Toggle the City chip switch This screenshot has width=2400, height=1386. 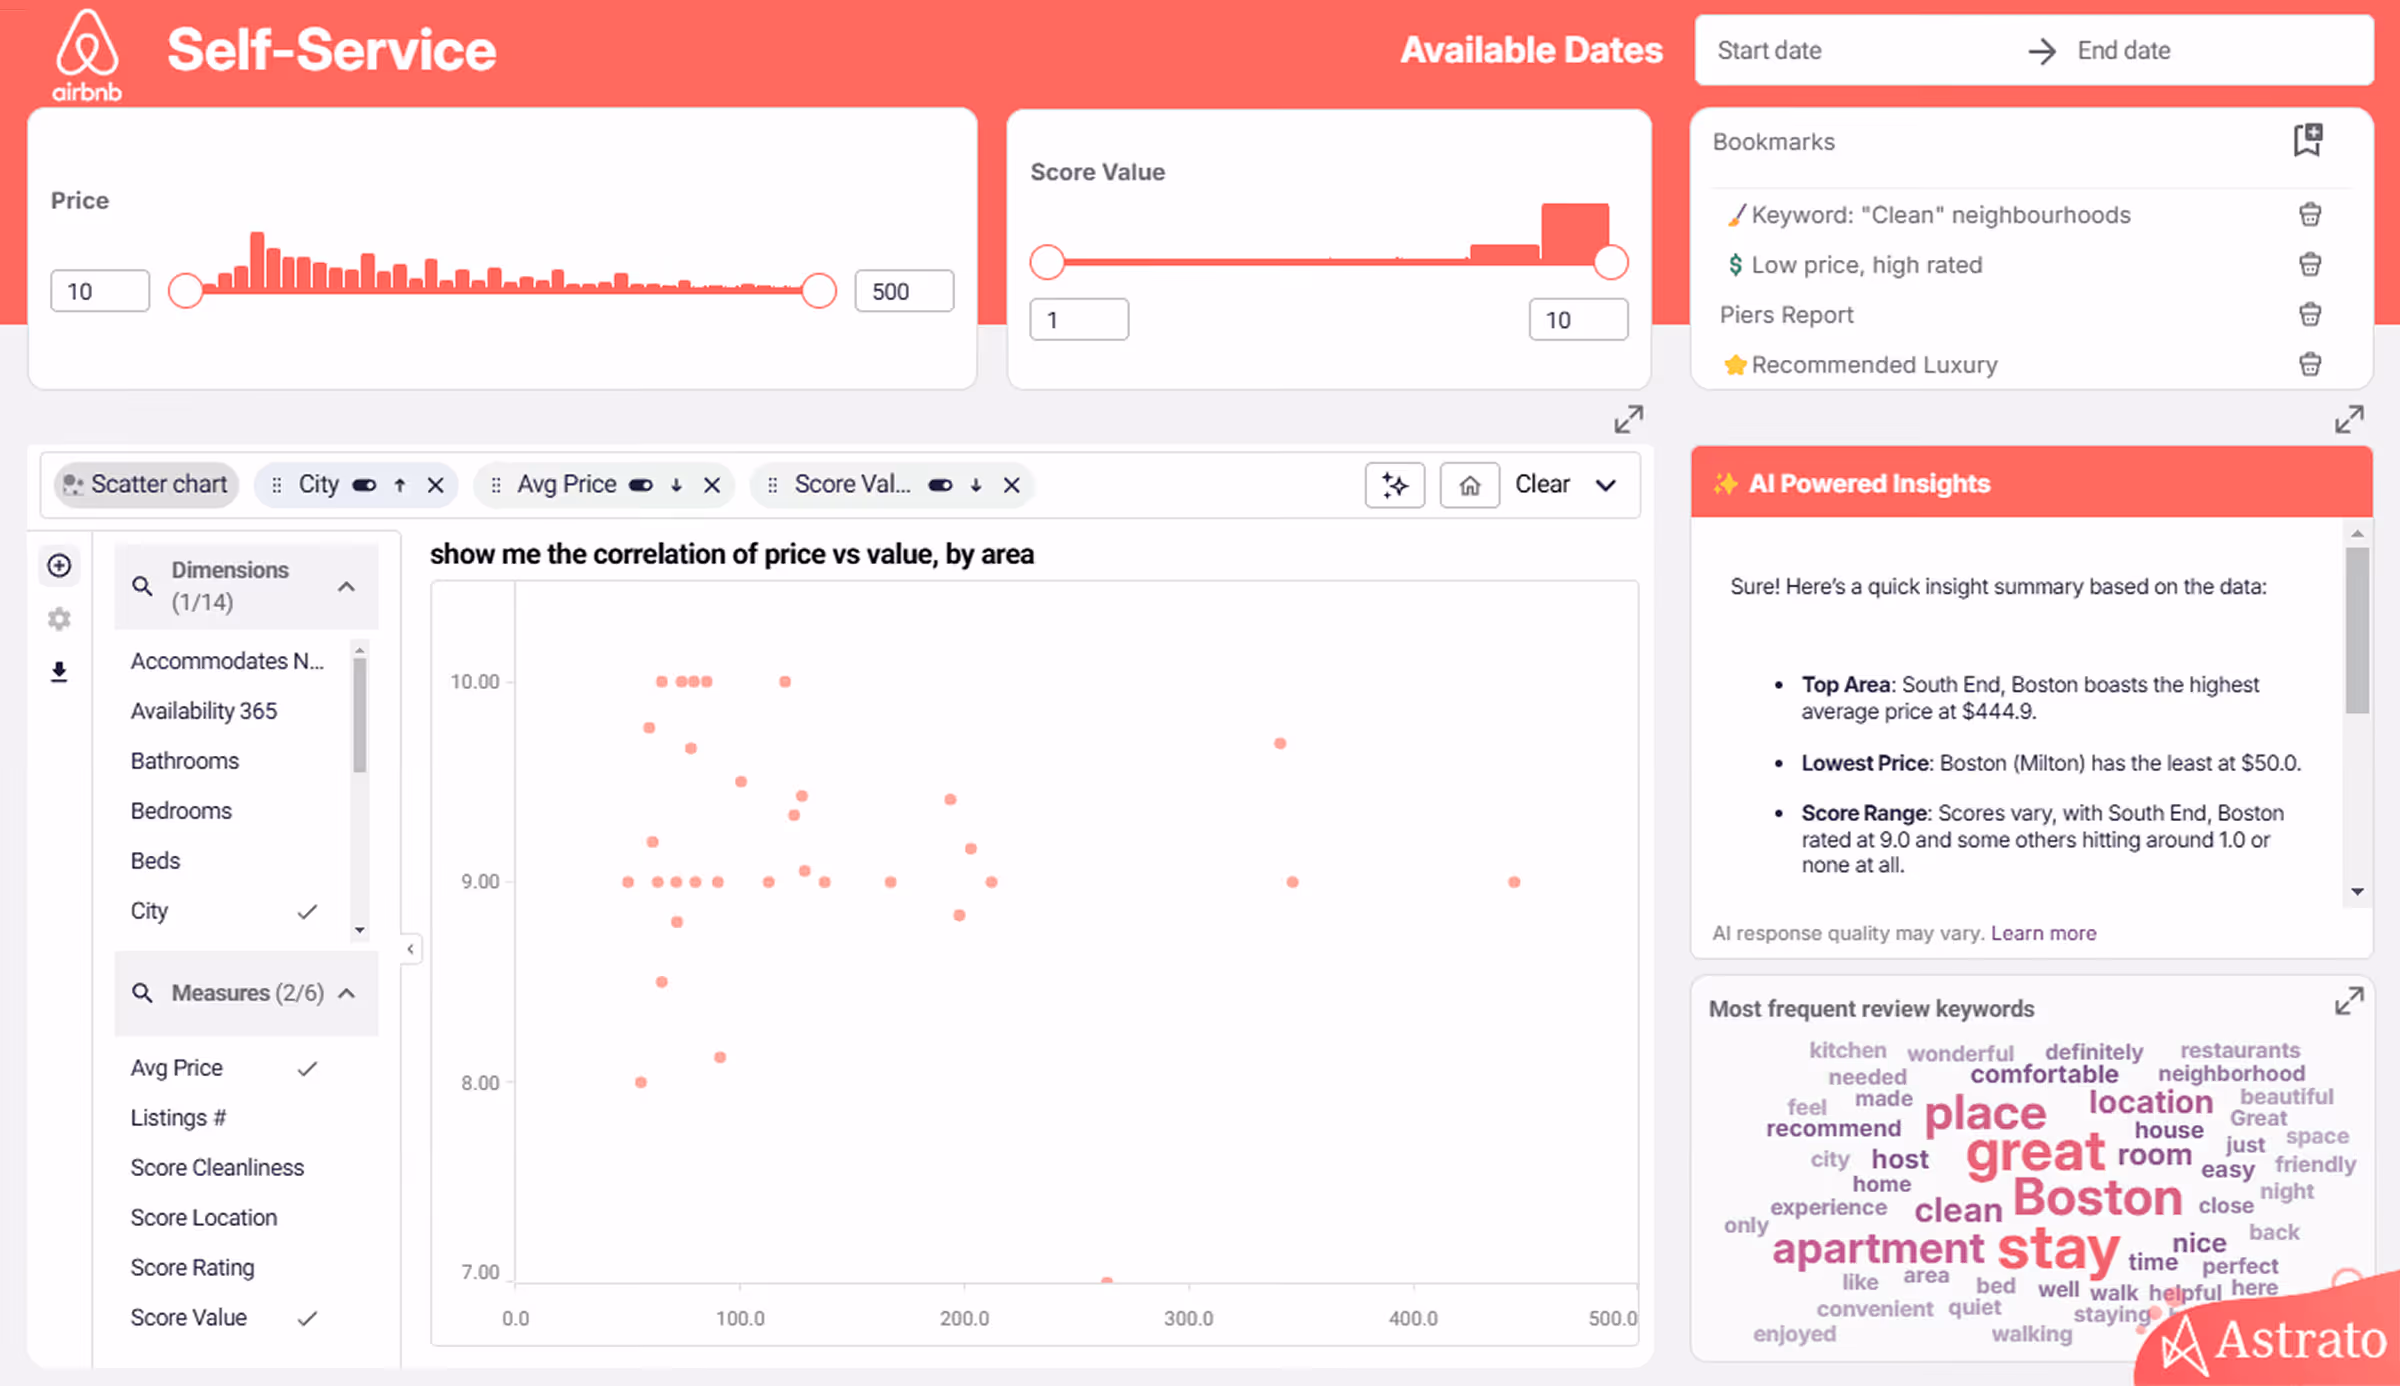coord(365,485)
